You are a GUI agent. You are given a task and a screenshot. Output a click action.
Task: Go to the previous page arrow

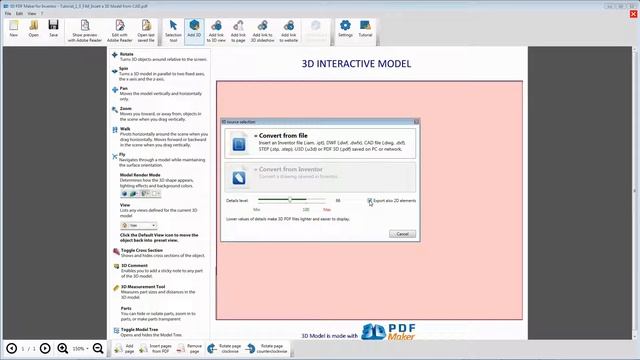pyautogui.click(x=11, y=348)
